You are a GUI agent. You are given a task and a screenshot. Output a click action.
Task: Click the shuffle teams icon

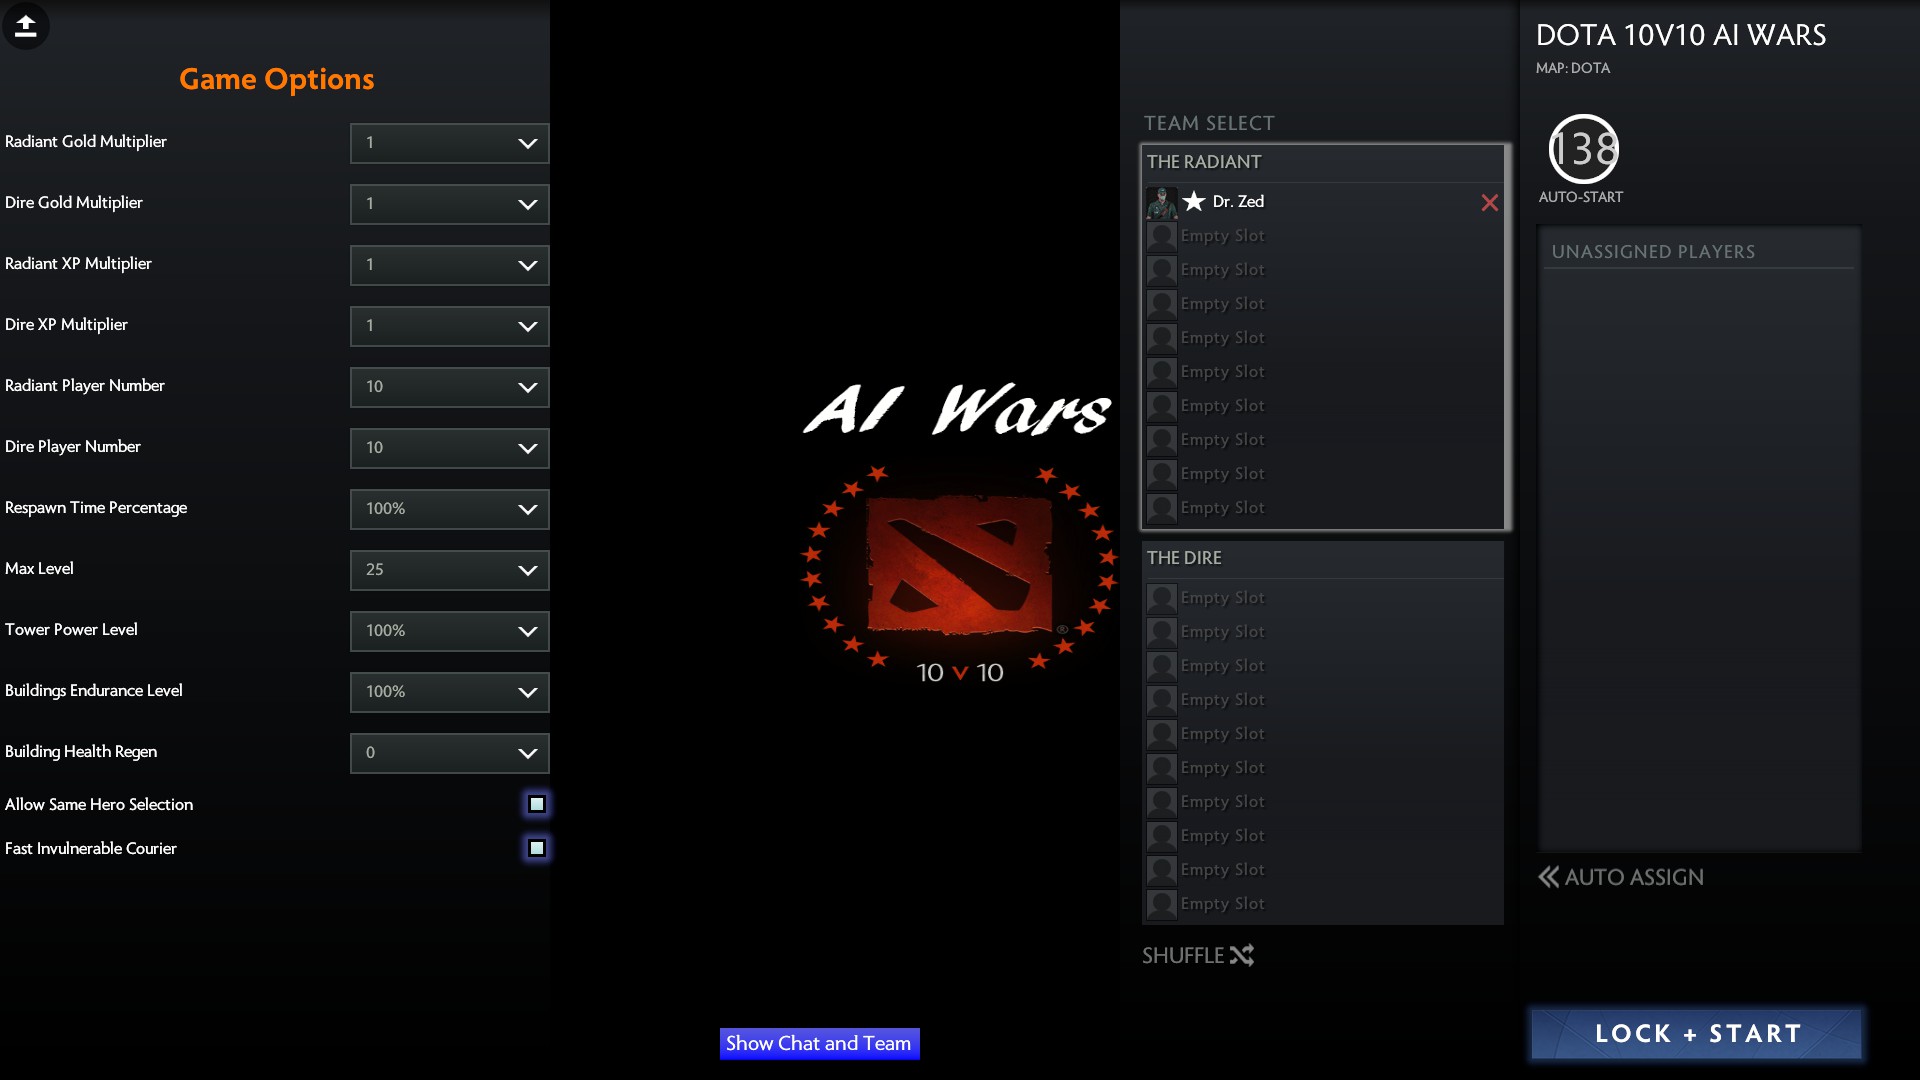1241,955
